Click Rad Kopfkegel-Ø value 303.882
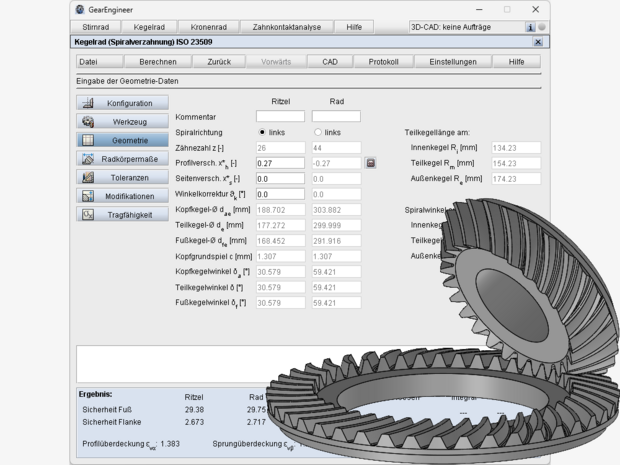Image resolution: width=620 pixels, height=465 pixels. 336,210
